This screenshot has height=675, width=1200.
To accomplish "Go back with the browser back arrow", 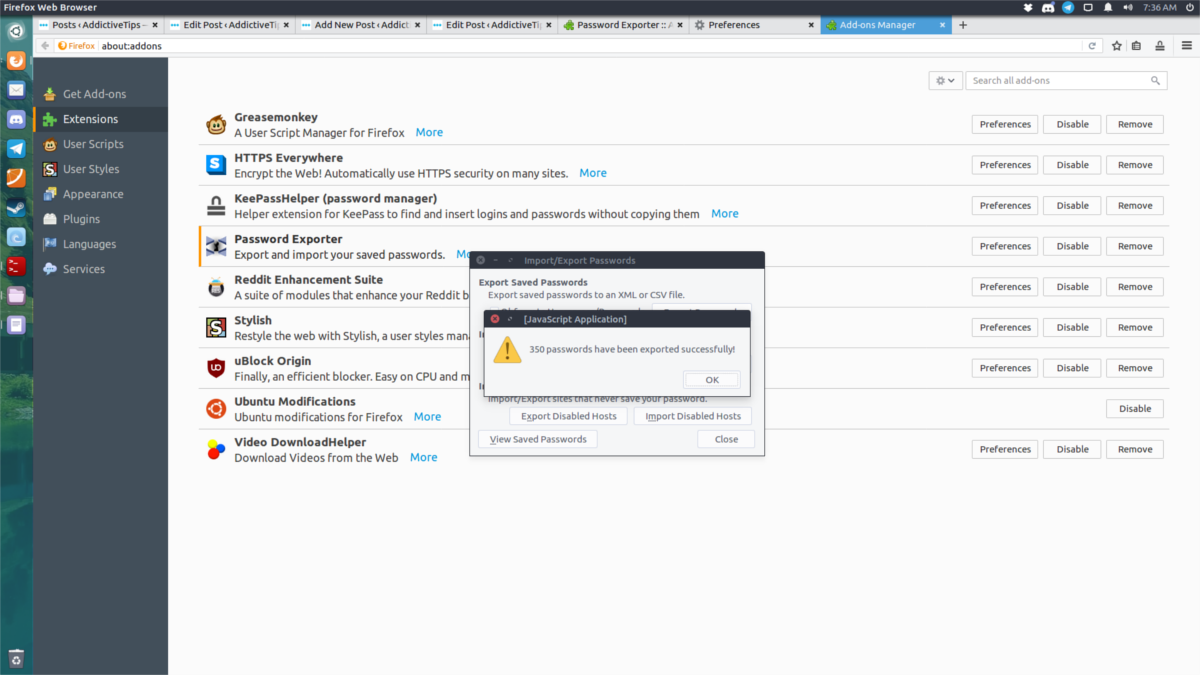I will pyautogui.click(x=45, y=46).
